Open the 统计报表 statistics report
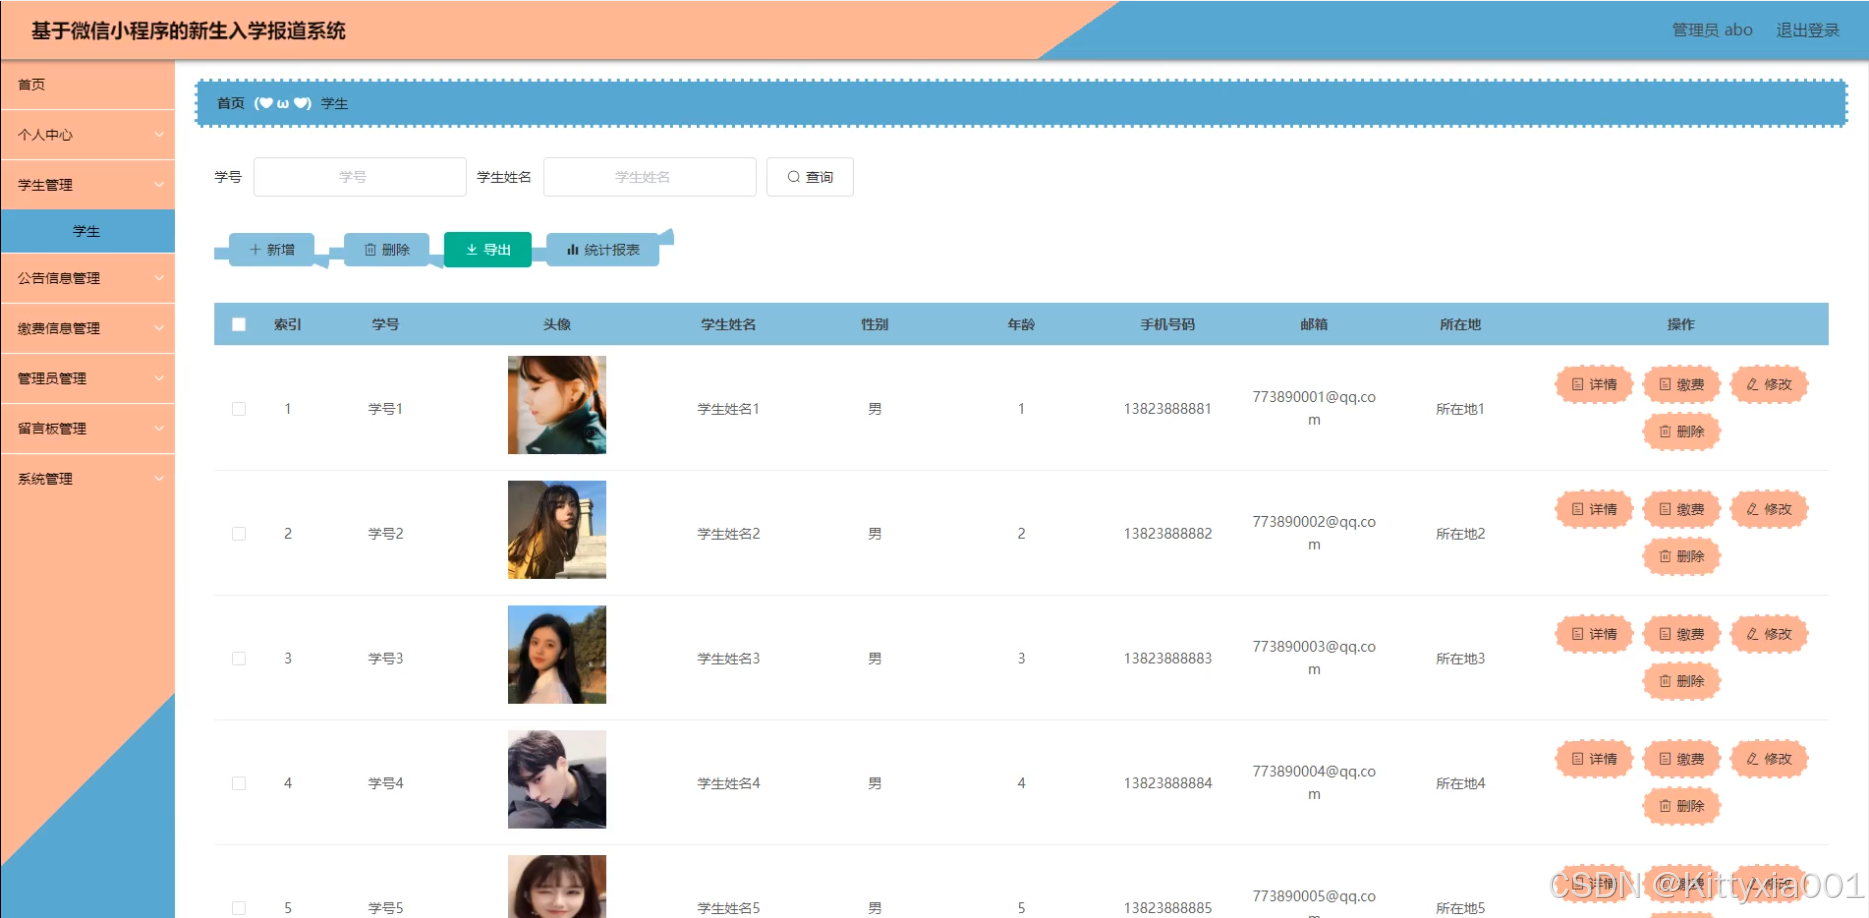 click(x=603, y=250)
